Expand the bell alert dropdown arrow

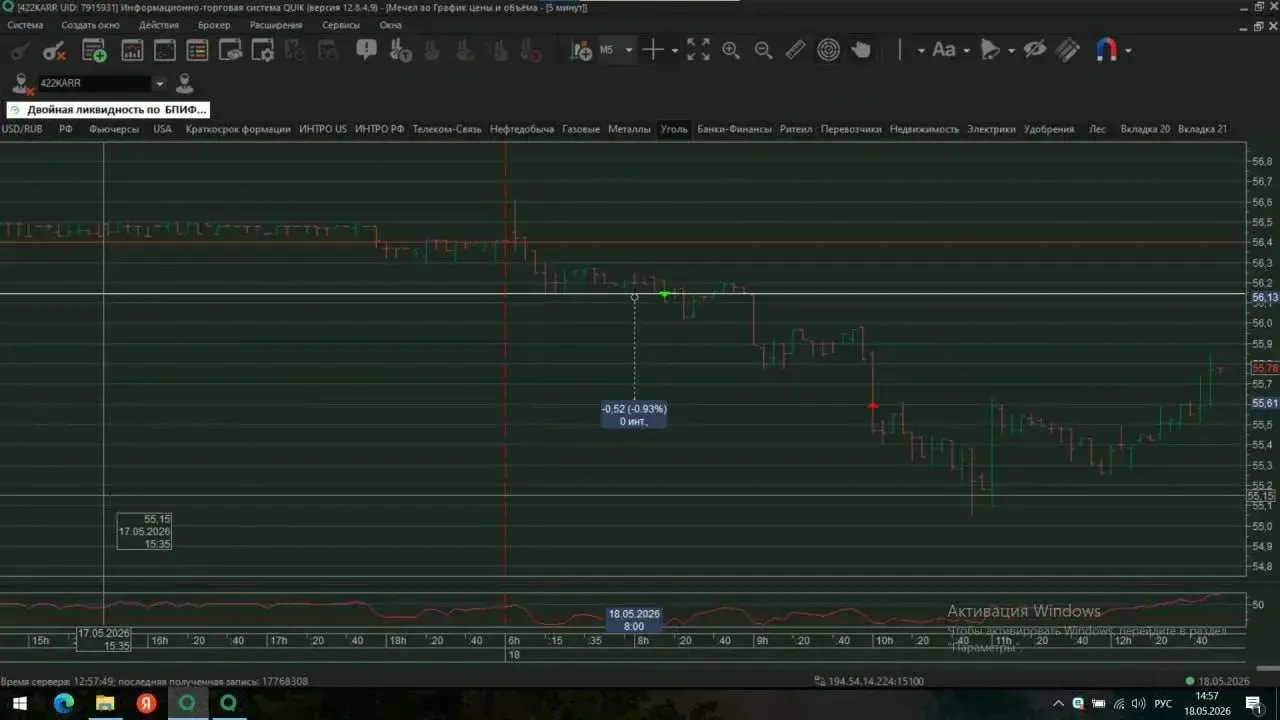(x=1011, y=51)
